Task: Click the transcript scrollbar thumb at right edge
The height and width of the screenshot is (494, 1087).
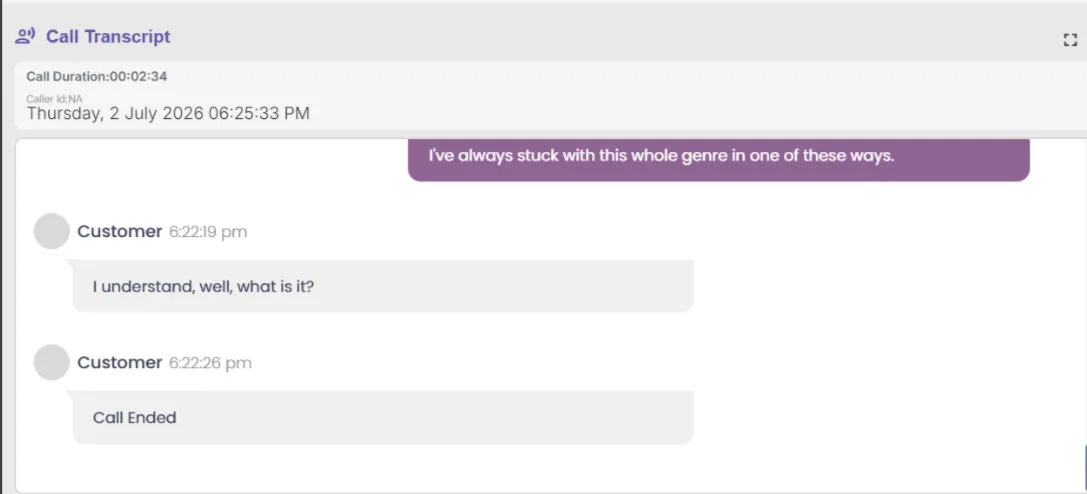Action: coord(1084,468)
